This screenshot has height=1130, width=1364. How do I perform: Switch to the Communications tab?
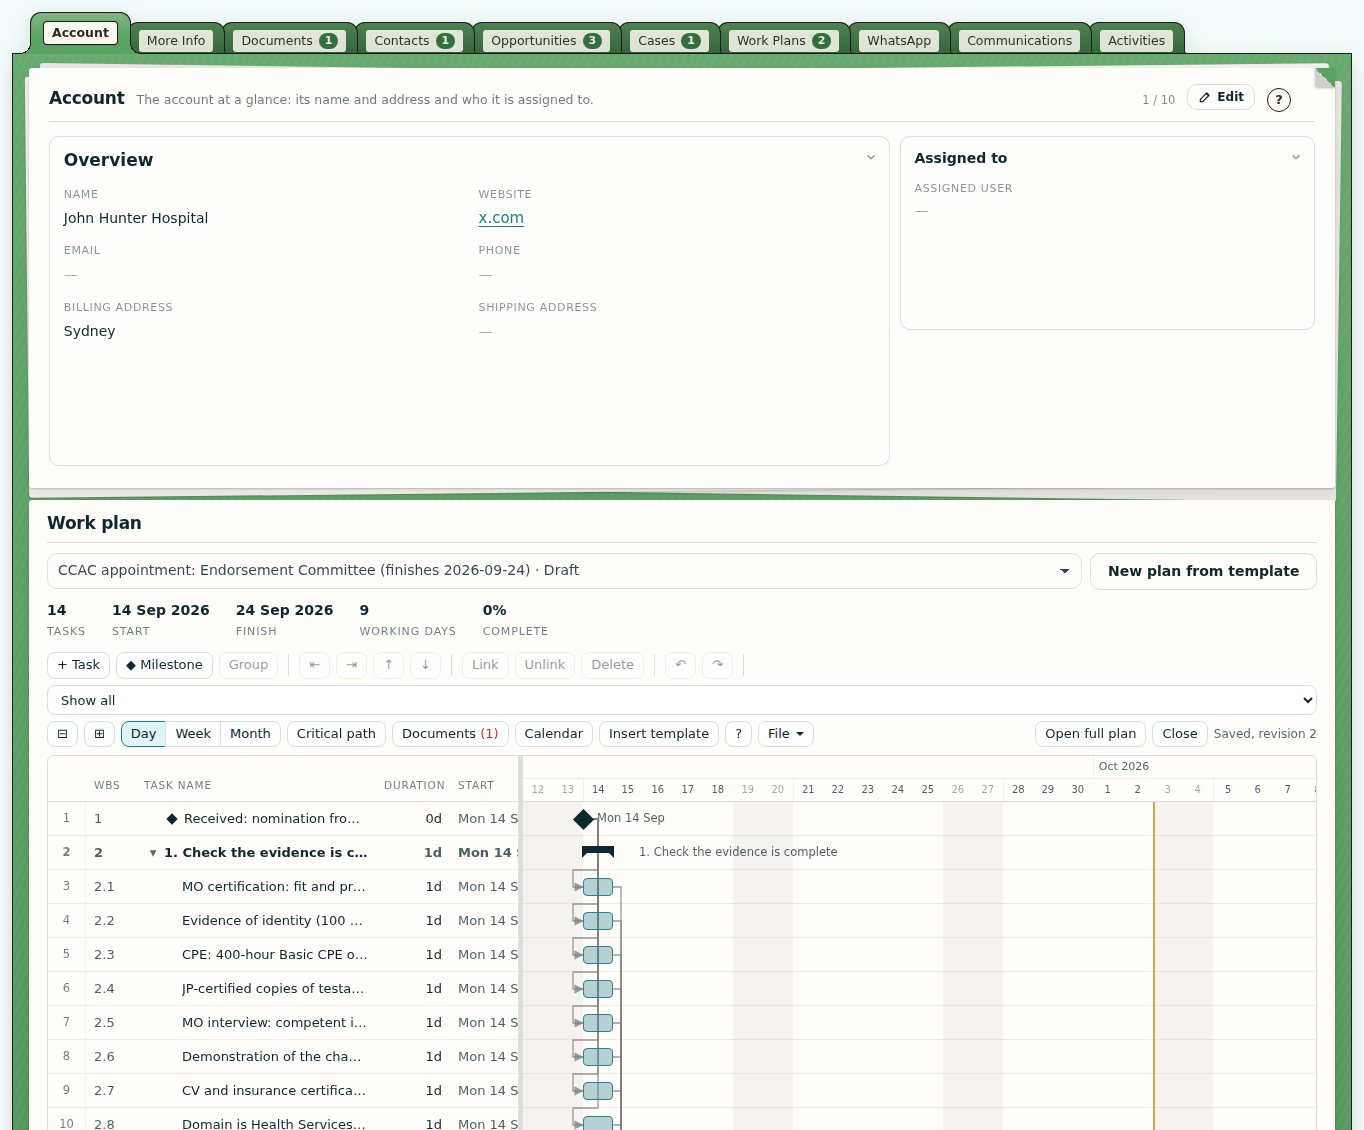point(1019,41)
